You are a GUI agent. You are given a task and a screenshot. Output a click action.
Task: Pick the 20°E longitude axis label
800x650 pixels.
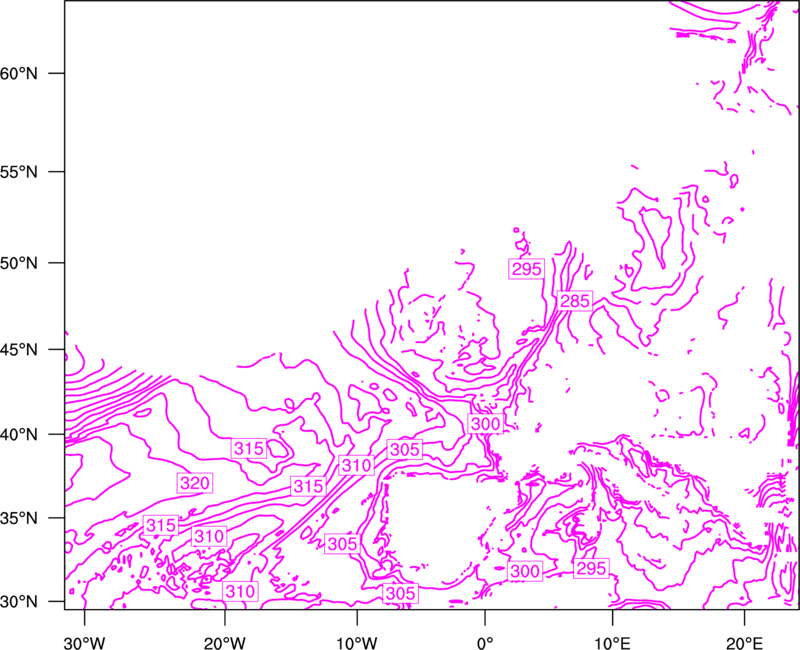click(x=744, y=643)
